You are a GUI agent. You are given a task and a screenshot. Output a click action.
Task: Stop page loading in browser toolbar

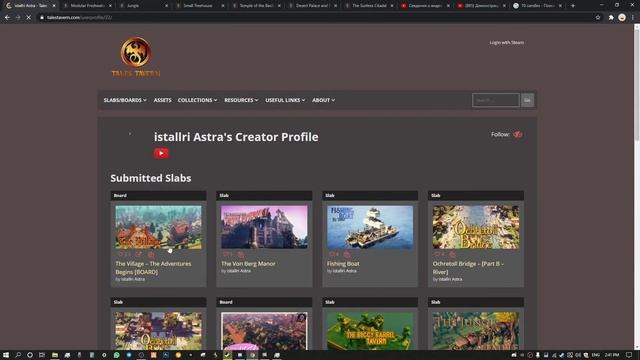coord(28,18)
